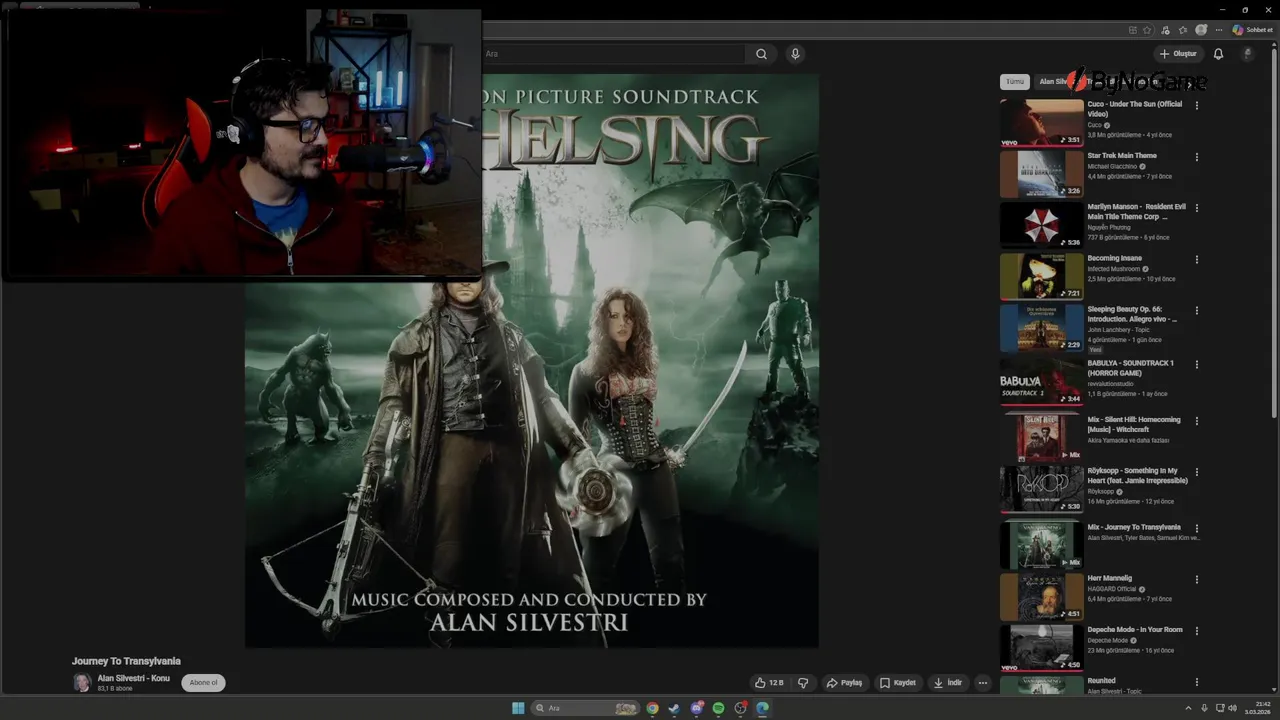This screenshot has height=720, width=1280.
Task: Open Steam from the taskbar
Action: point(674,708)
